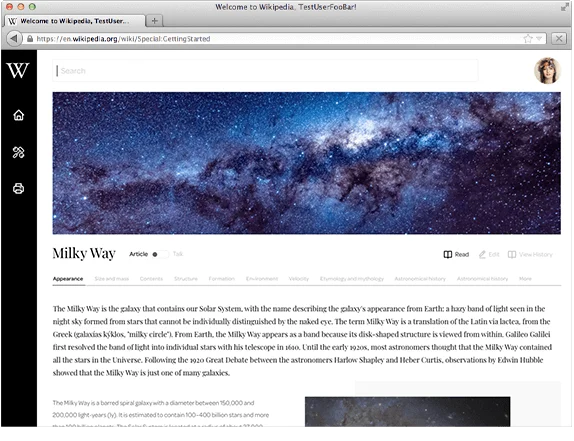Select the Article label beside the title
This screenshot has width=574, height=441.
tap(138, 254)
